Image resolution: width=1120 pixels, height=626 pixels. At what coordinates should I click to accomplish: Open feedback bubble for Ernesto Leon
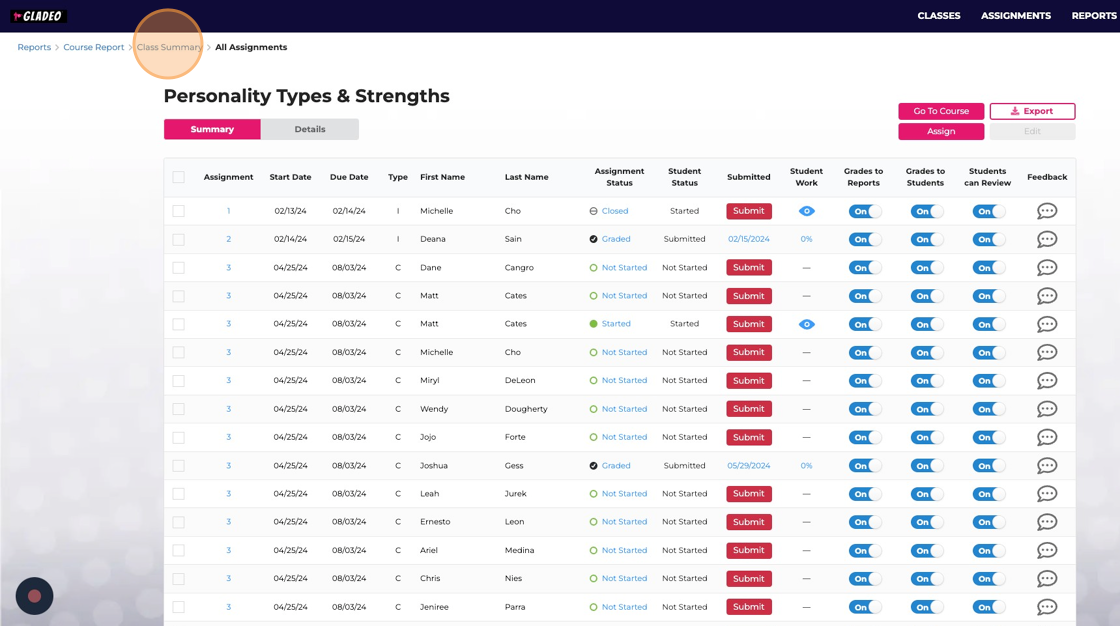1046,522
